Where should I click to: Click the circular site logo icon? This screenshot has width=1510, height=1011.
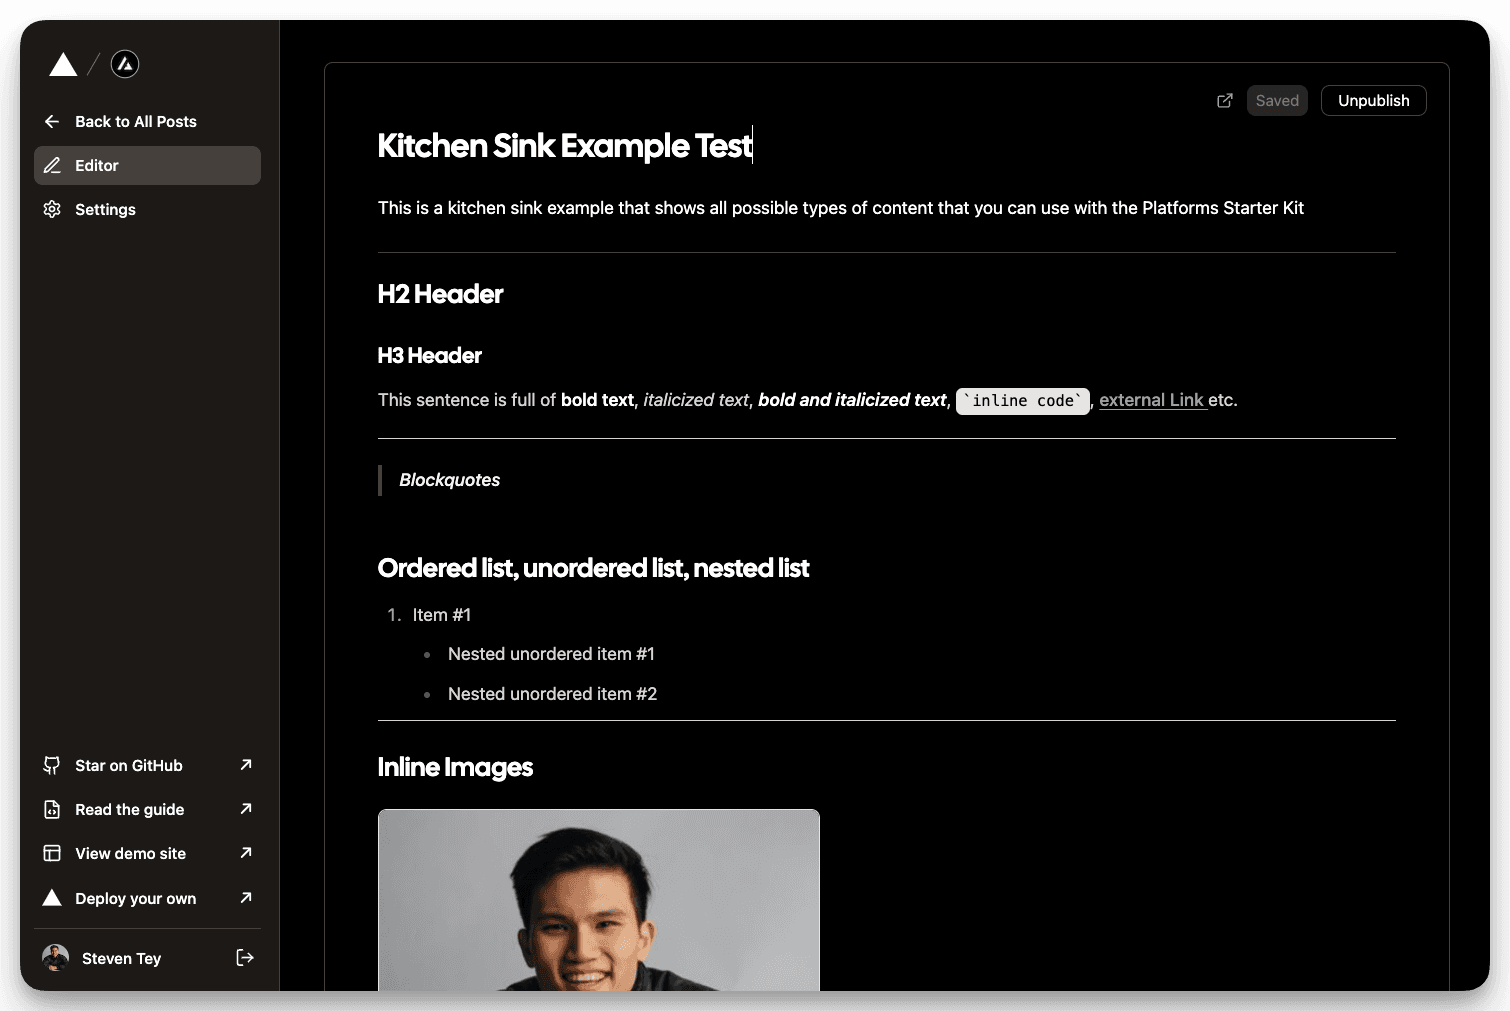[124, 65]
